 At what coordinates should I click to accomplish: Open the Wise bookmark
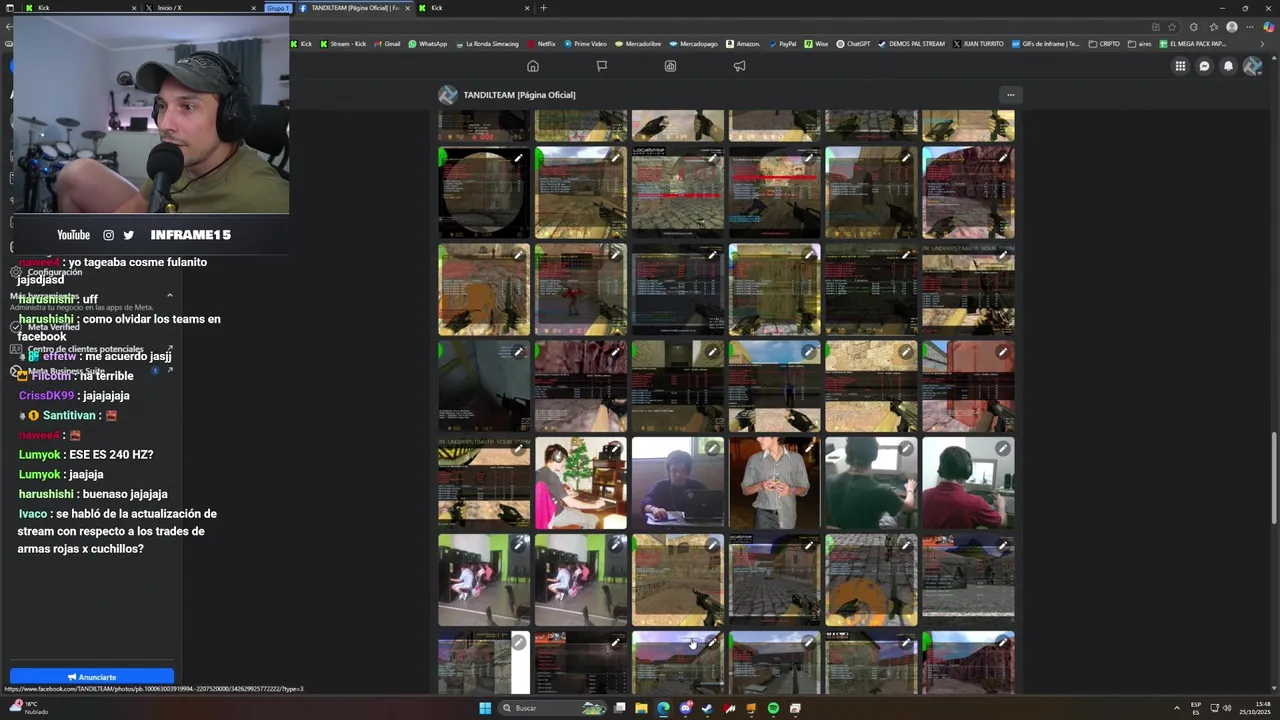pyautogui.click(x=817, y=44)
